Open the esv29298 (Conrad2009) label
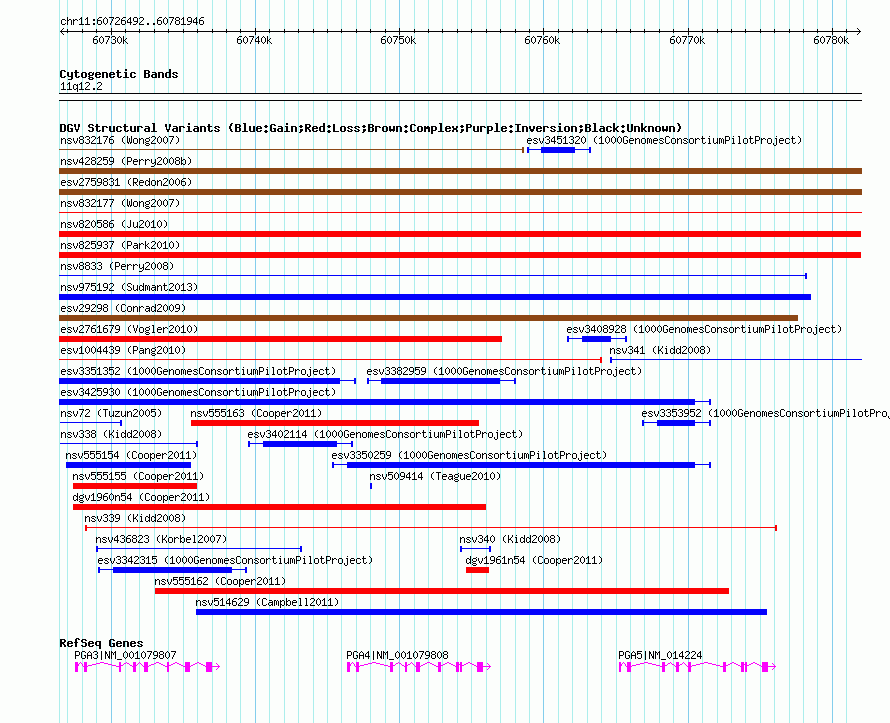This screenshot has height=723, width=890. tap(123, 308)
